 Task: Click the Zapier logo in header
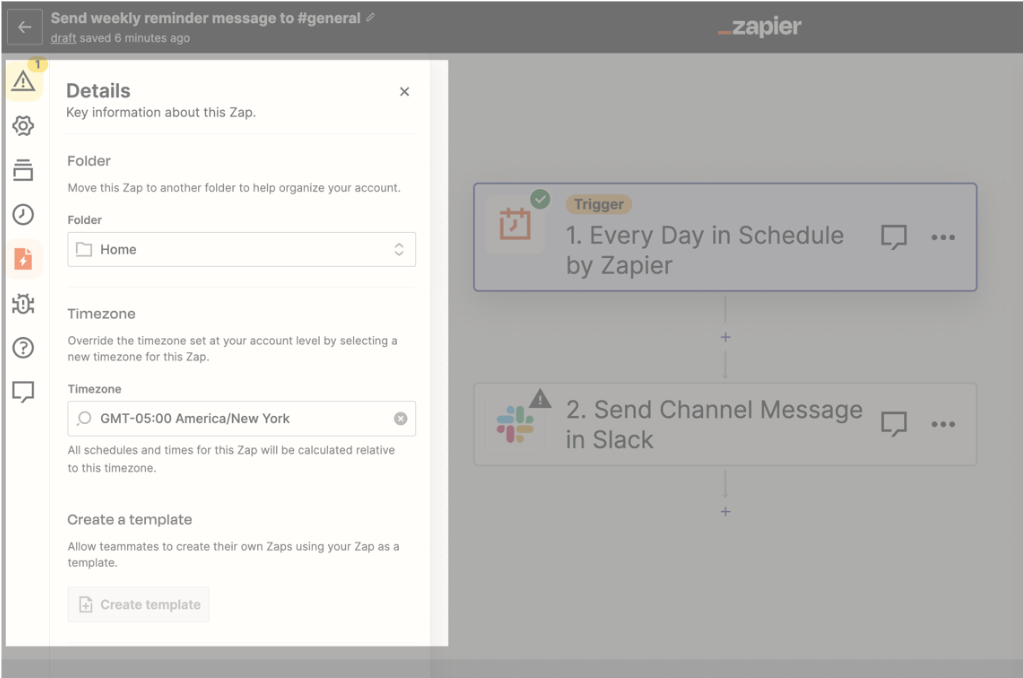click(759, 26)
